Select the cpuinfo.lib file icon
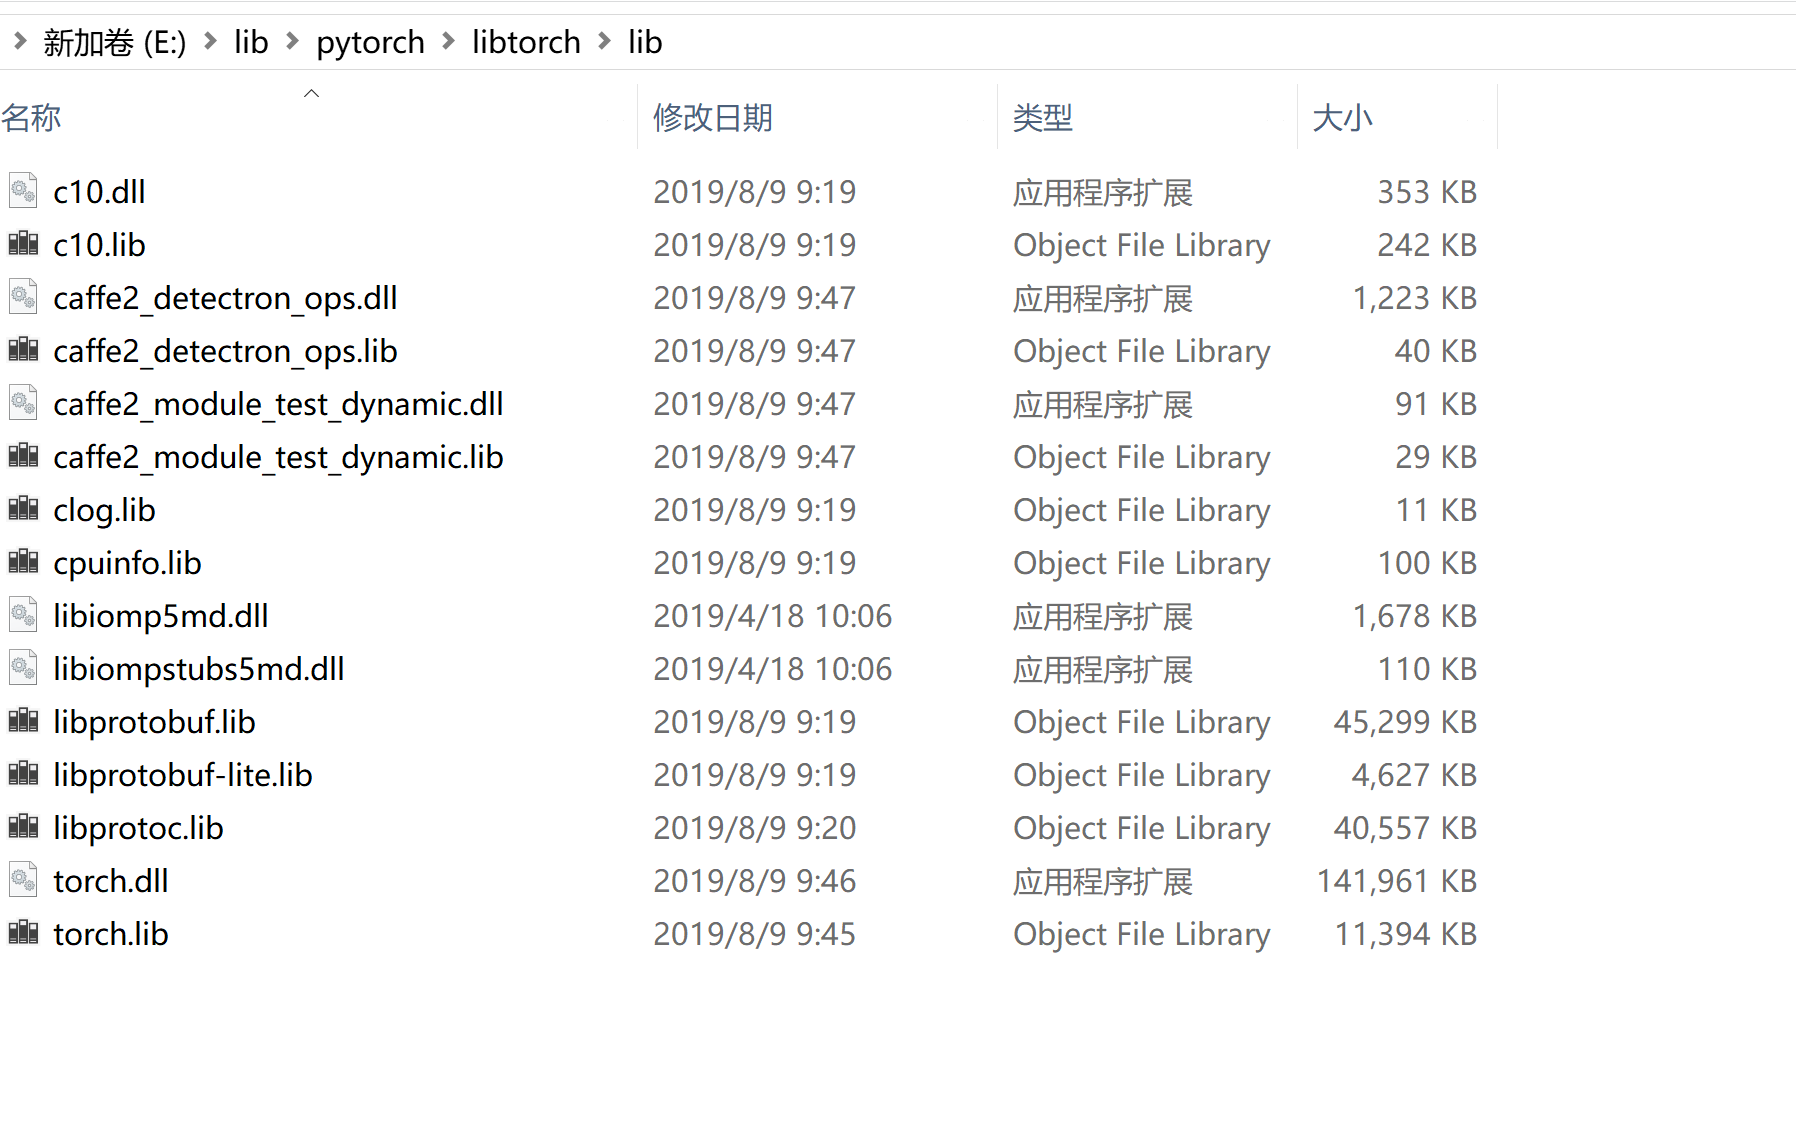This screenshot has width=1796, height=1142. coord(23,561)
